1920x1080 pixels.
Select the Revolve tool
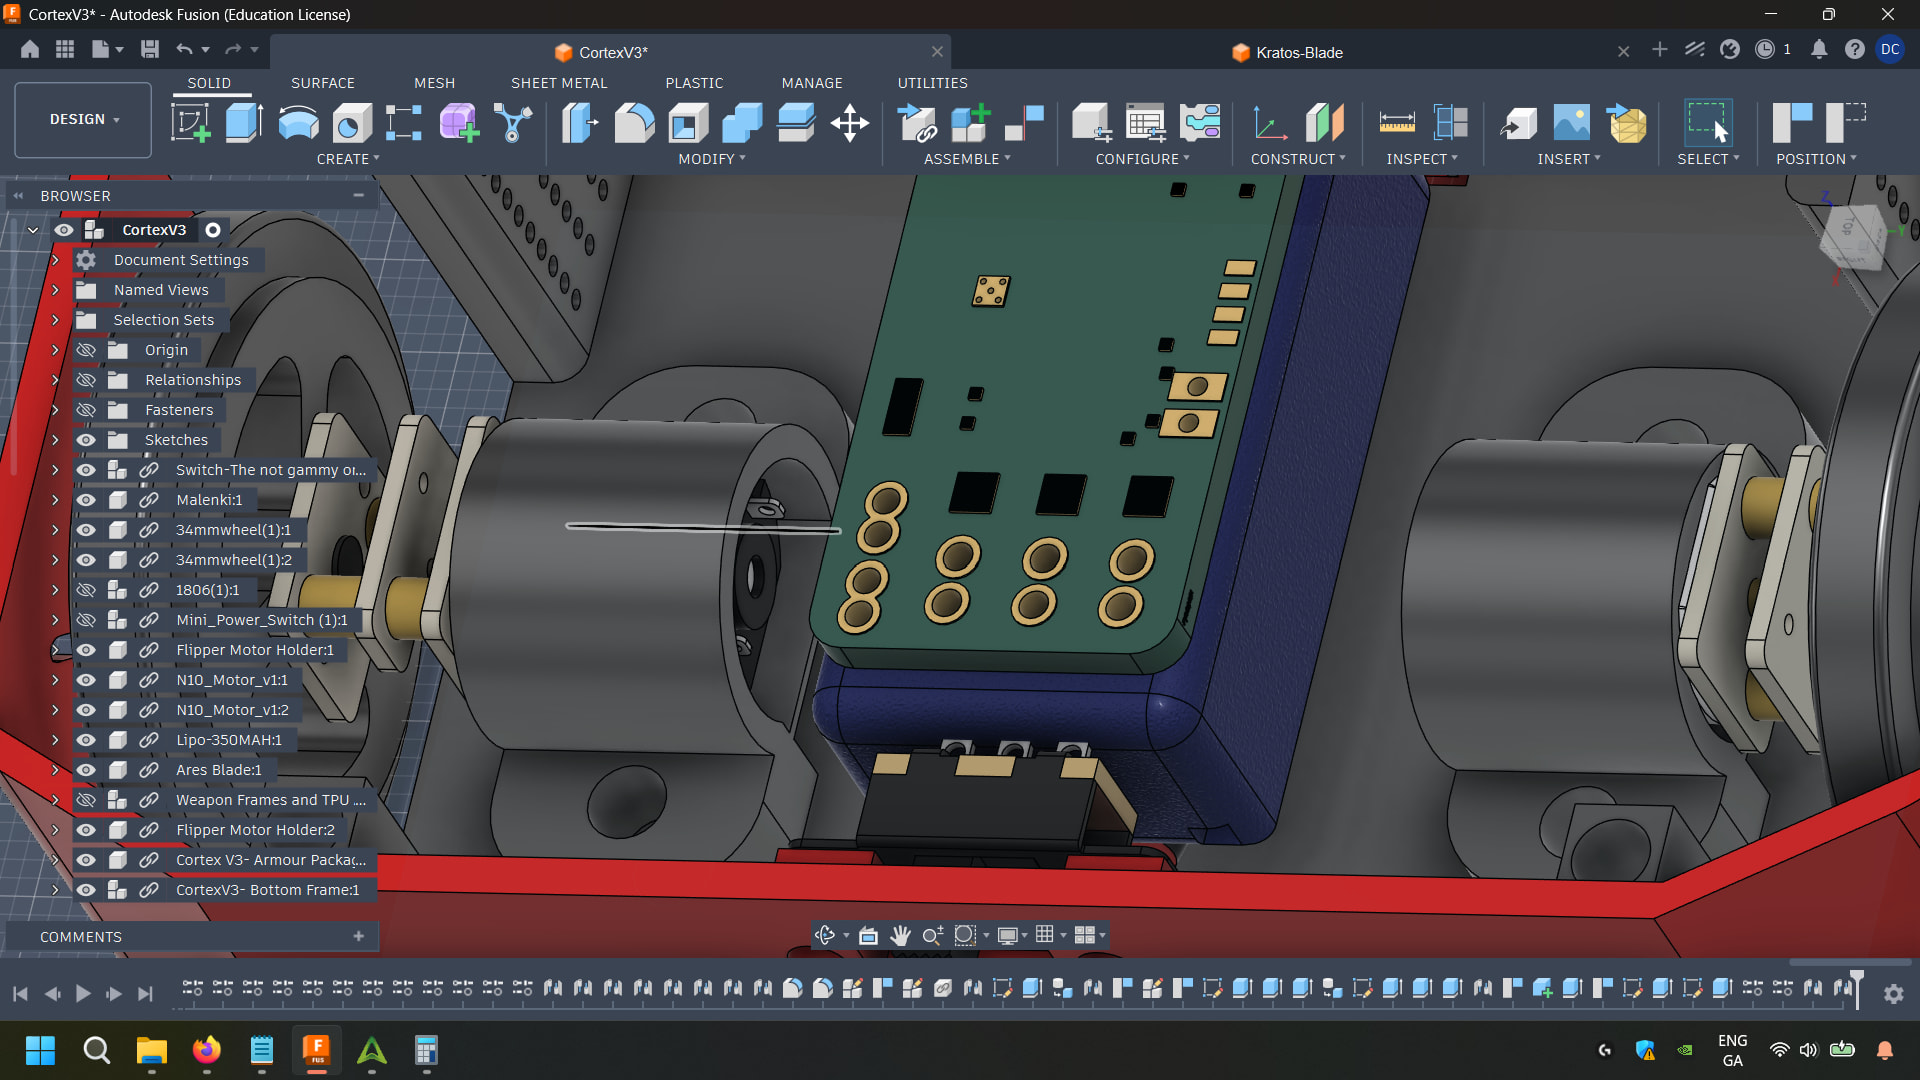pyautogui.click(x=298, y=123)
